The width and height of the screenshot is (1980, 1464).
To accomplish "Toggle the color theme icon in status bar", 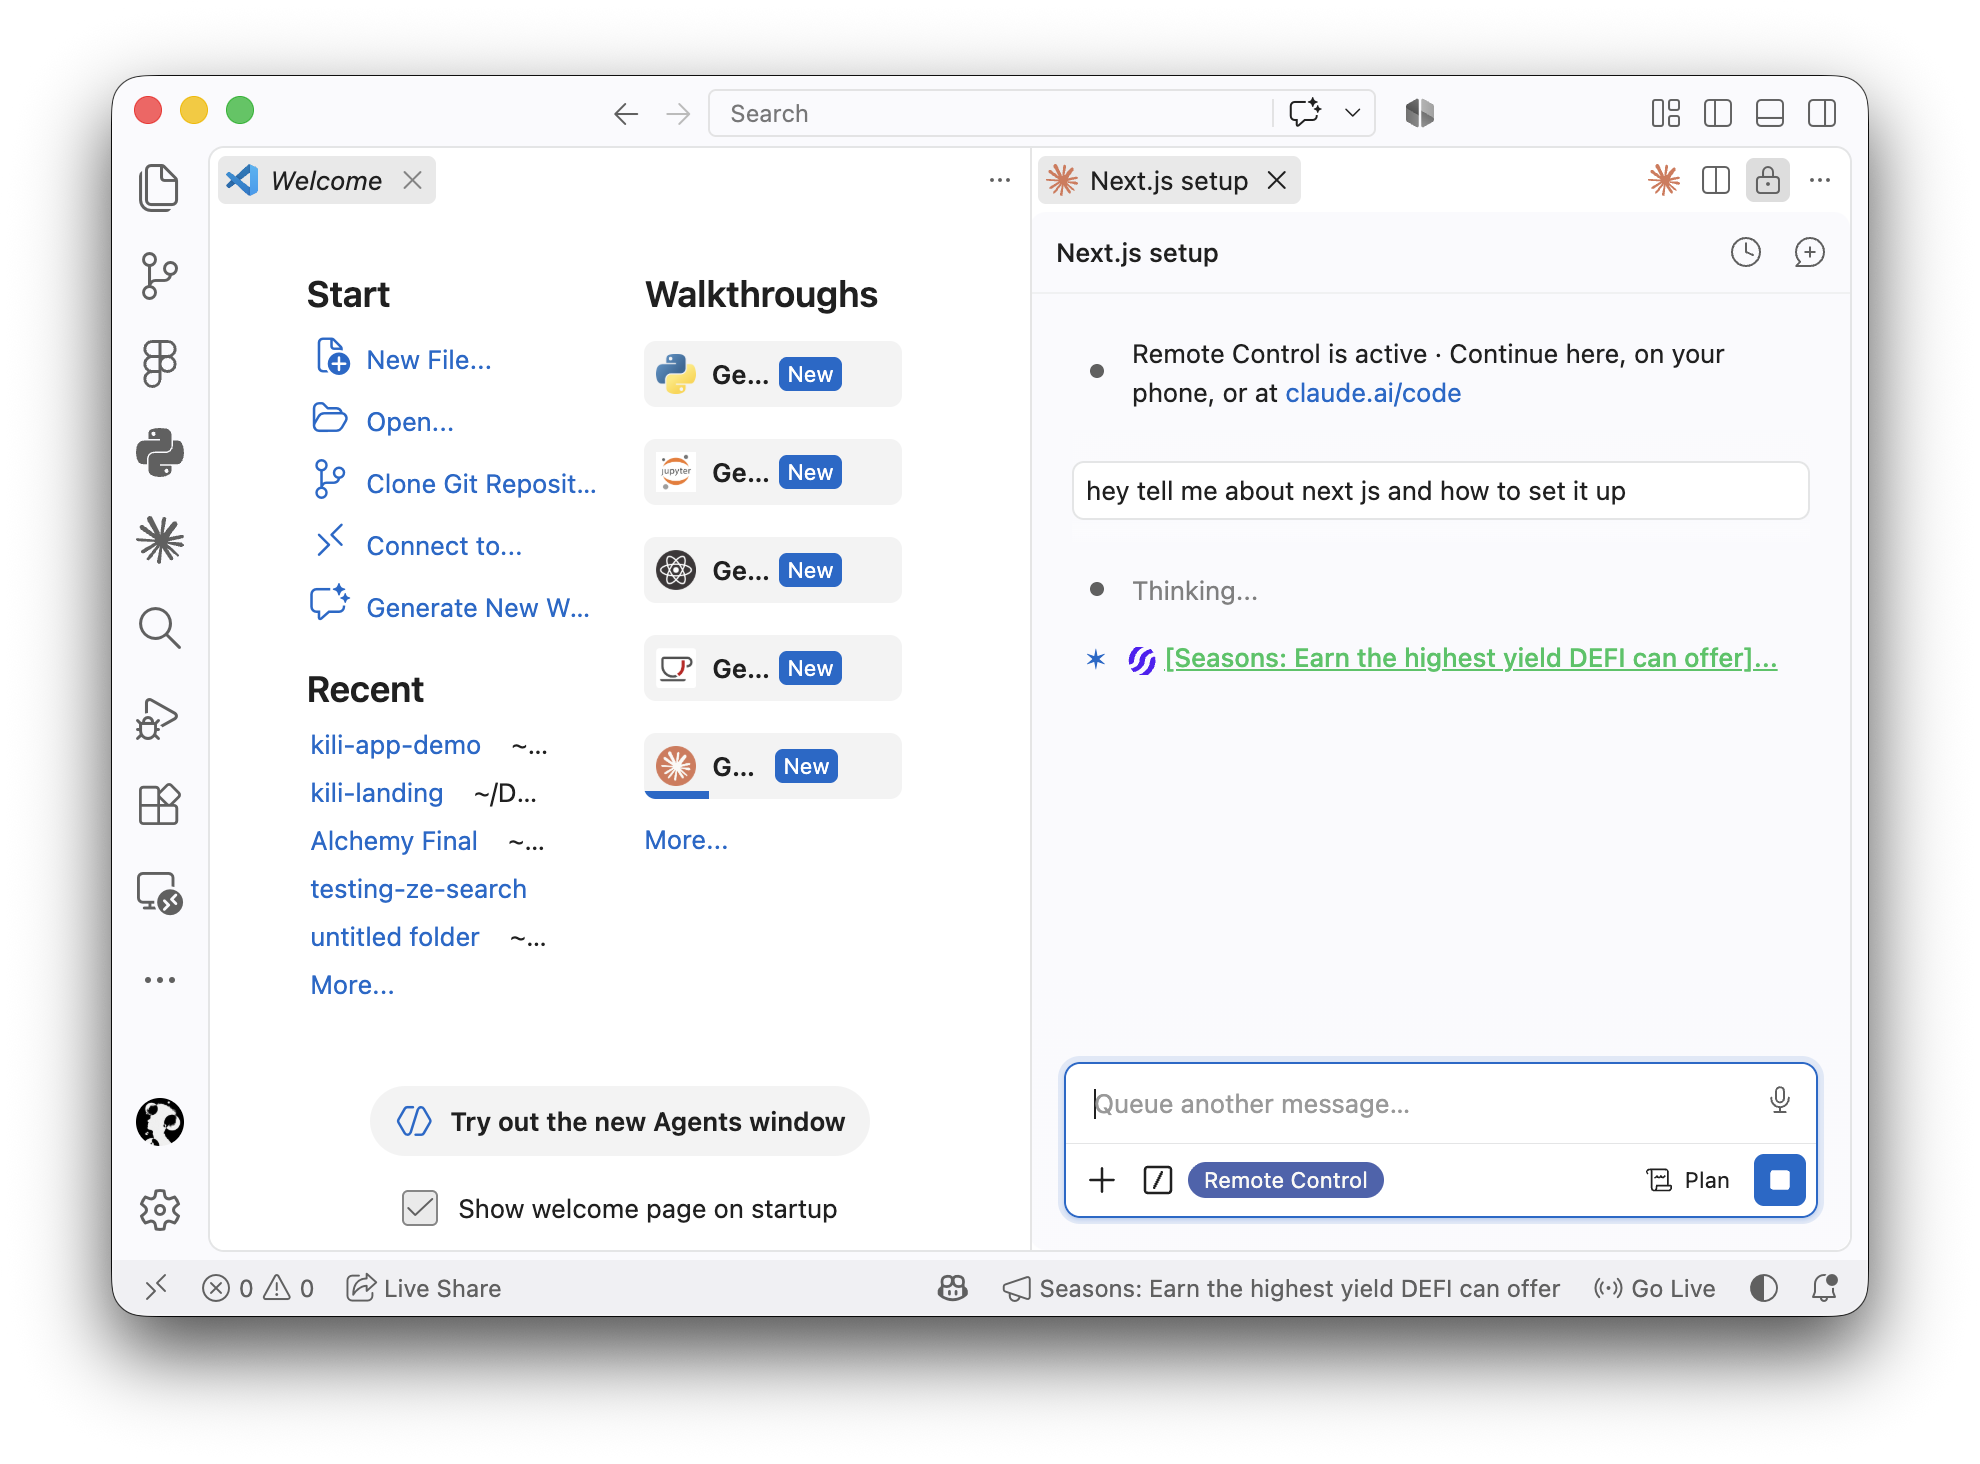I will pyautogui.click(x=1764, y=1288).
